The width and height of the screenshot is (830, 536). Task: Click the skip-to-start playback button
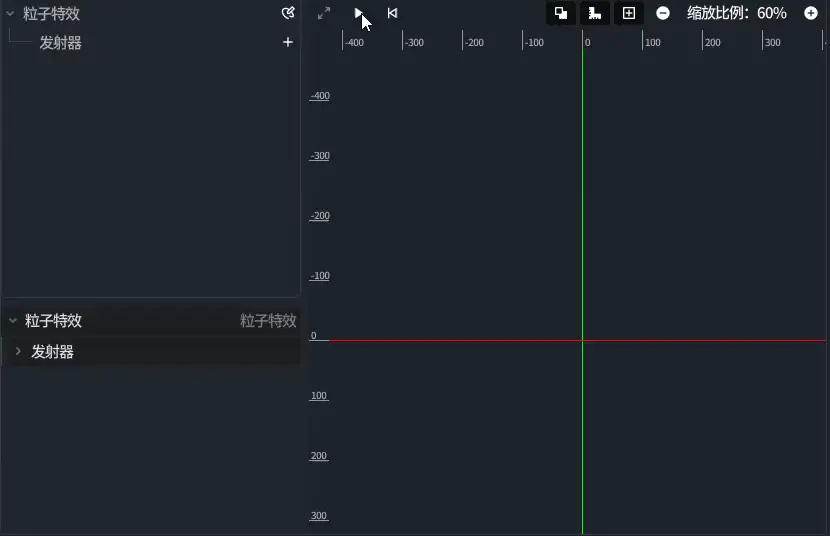pos(392,13)
